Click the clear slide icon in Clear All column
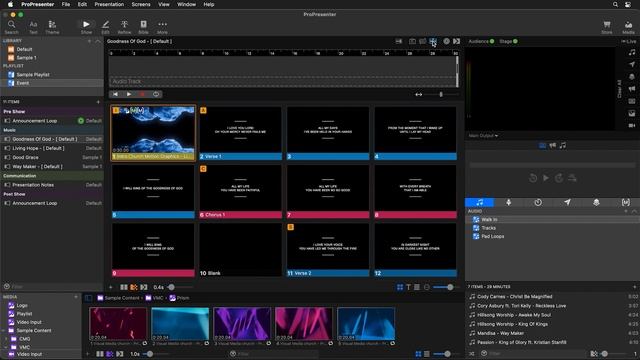The width and height of the screenshot is (640, 360). tap(632, 101)
